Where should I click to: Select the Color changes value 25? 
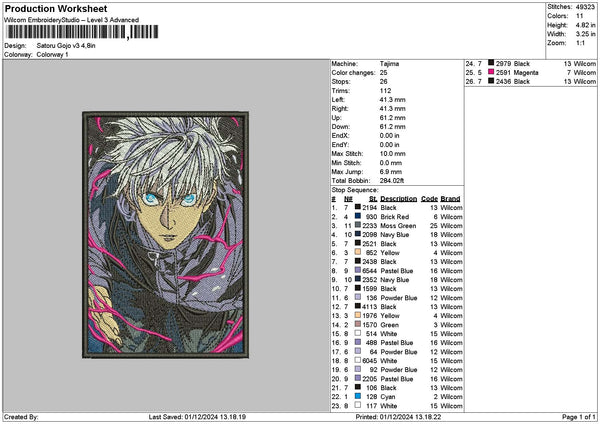coord(383,73)
